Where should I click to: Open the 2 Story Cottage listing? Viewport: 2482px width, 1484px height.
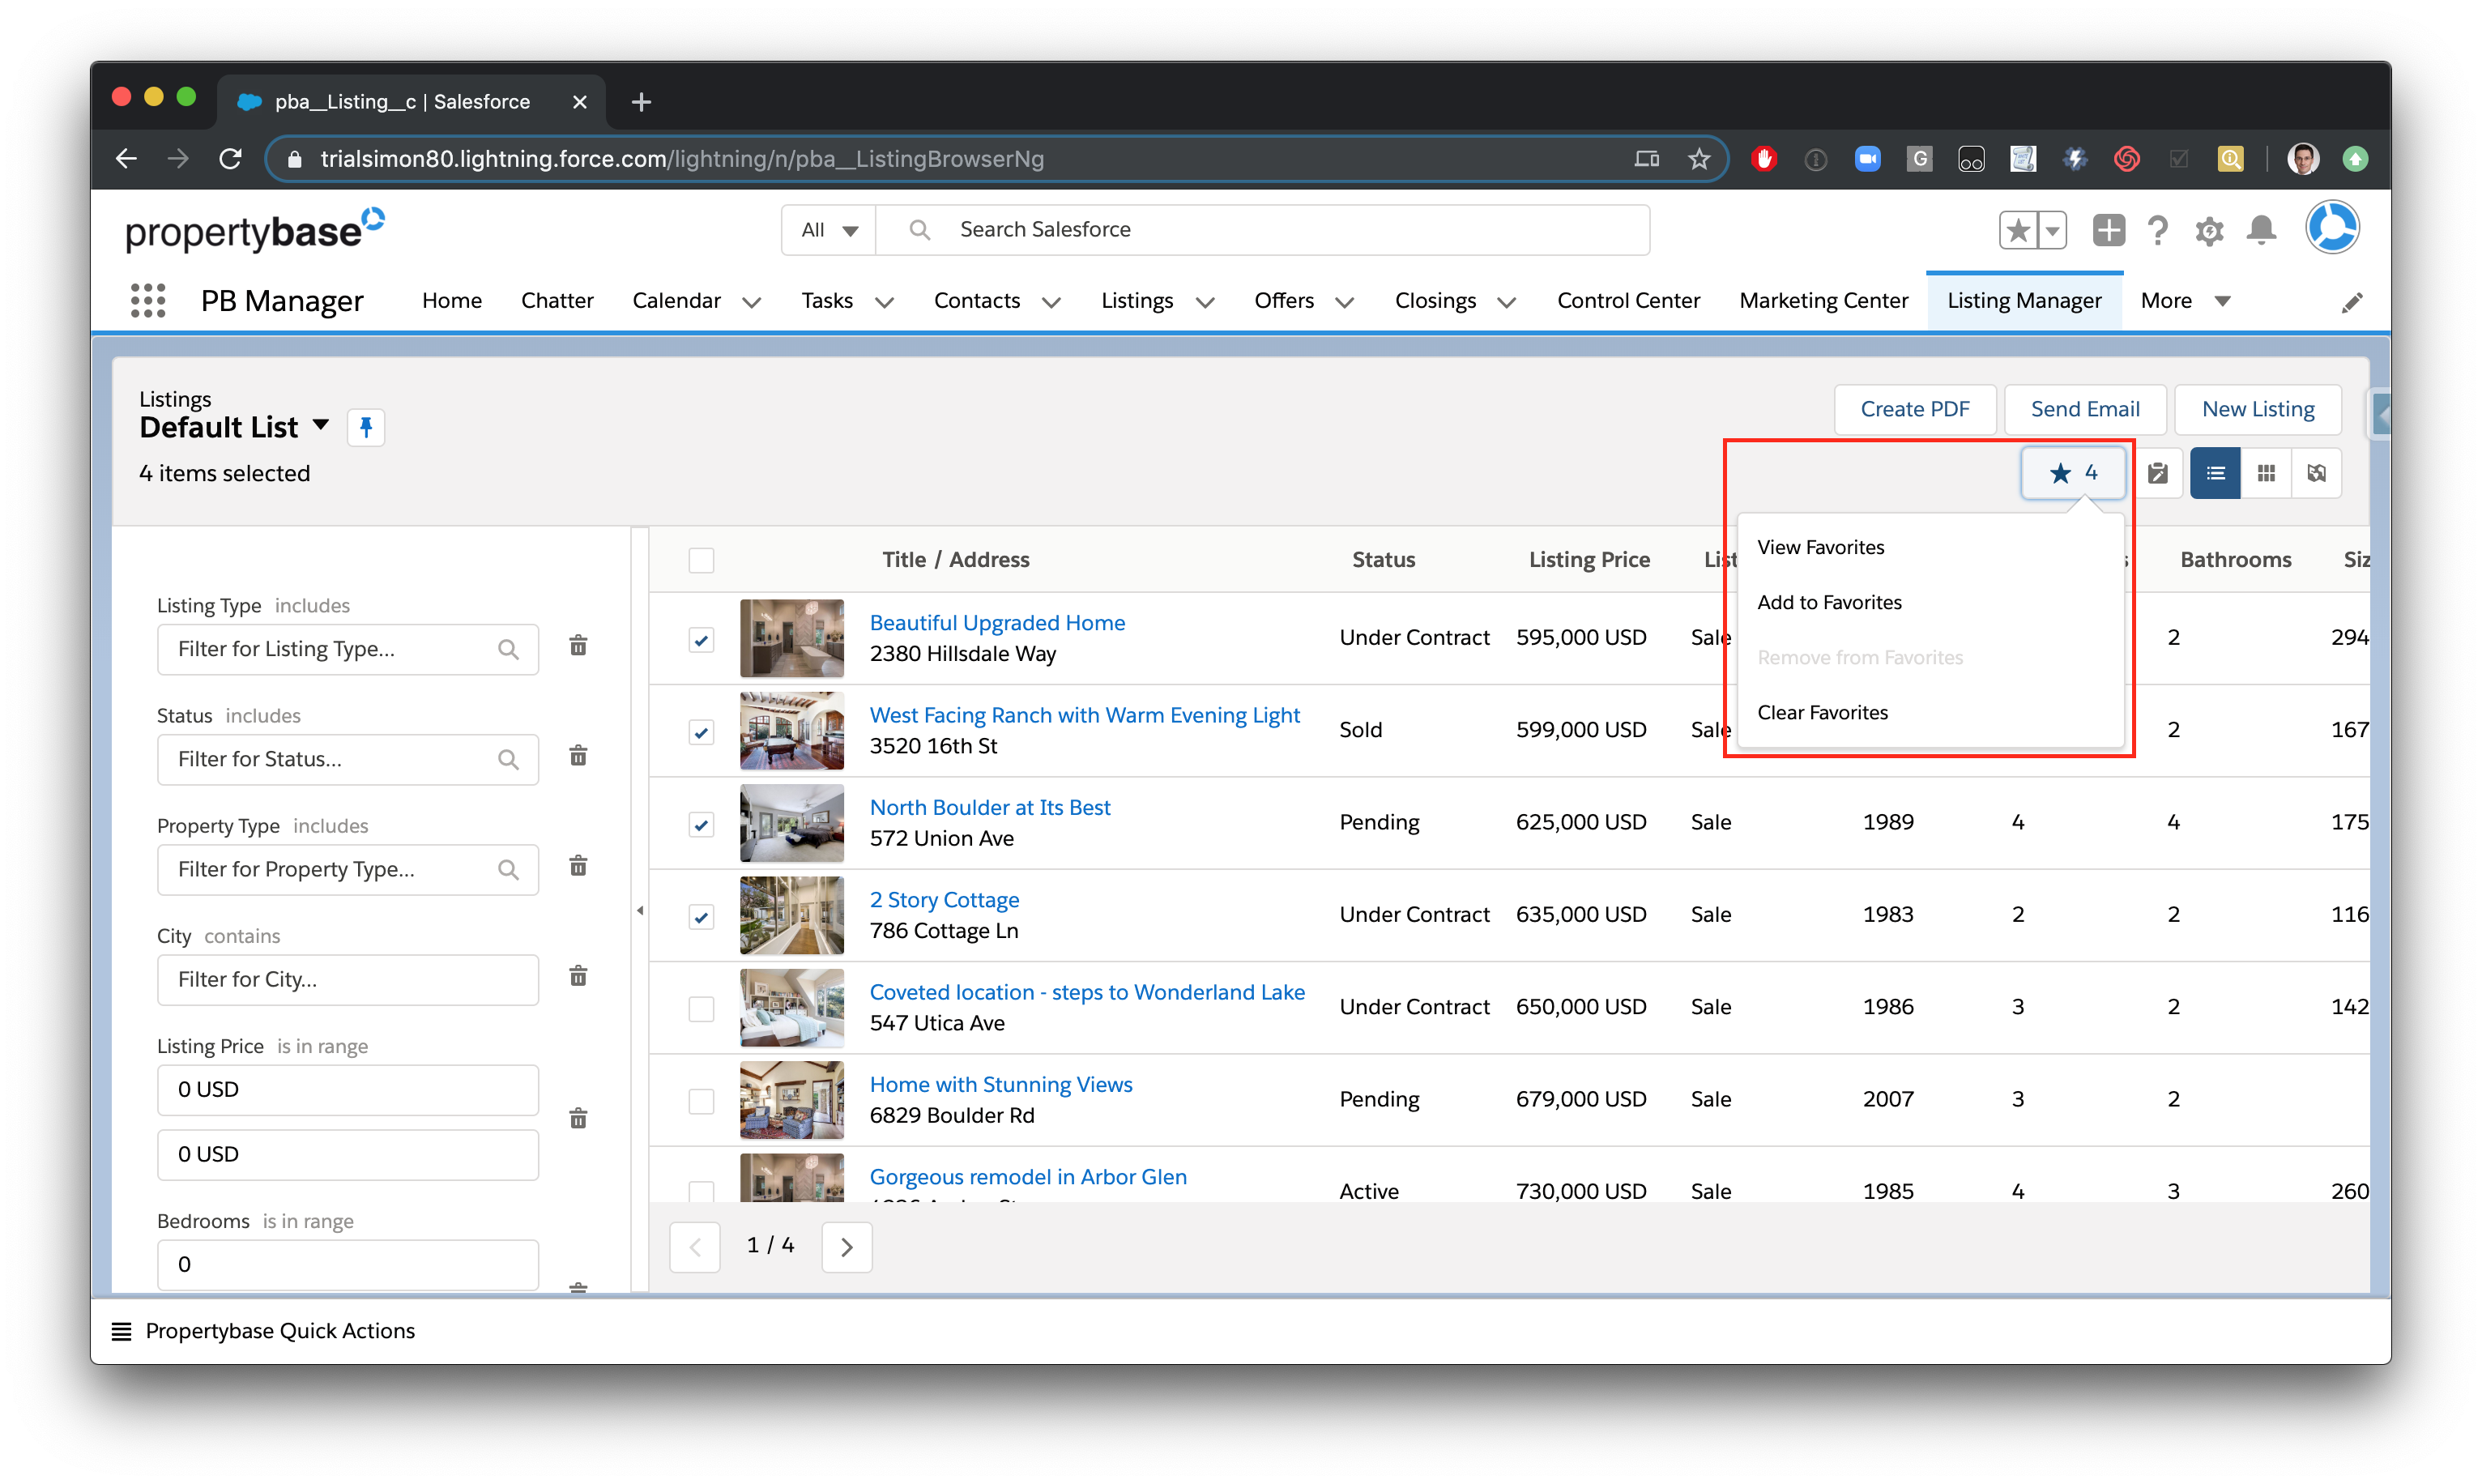pyautogui.click(x=944, y=899)
